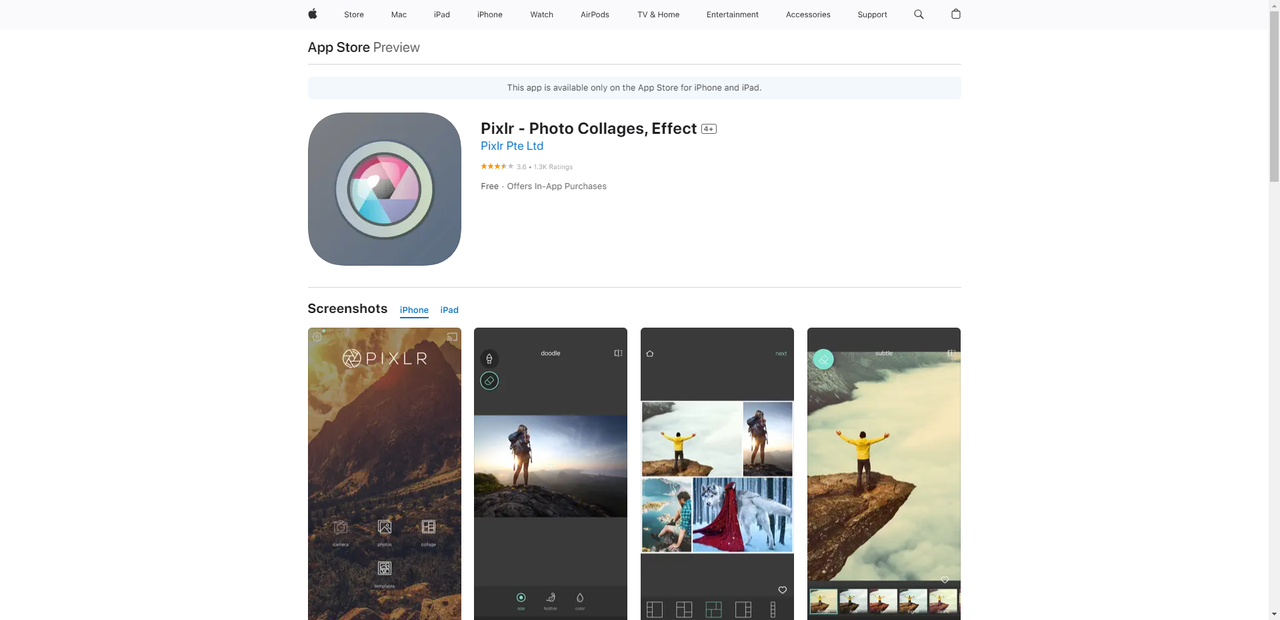Open the iPhone item in top navigation
The width and height of the screenshot is (1280, 620).
pos(490,15)
